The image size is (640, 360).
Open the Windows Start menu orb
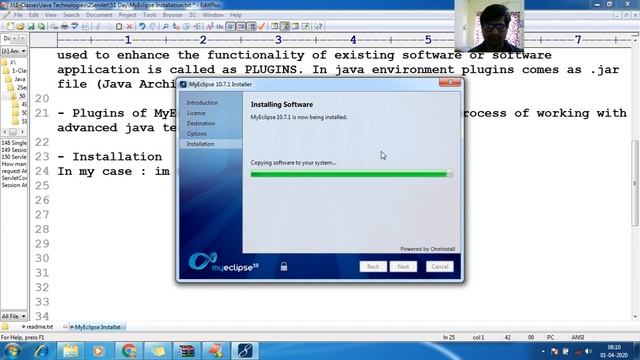[12, 351]
